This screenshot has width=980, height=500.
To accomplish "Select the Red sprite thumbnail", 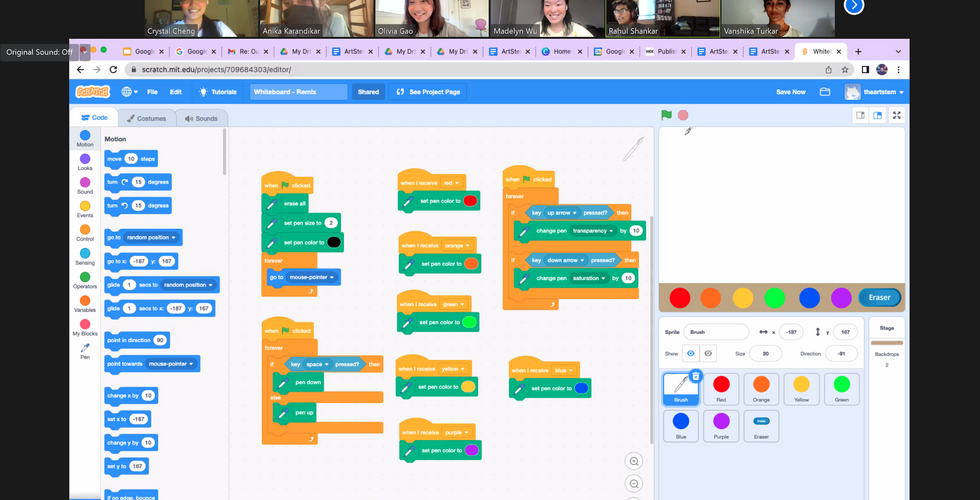I will (721, 389).
